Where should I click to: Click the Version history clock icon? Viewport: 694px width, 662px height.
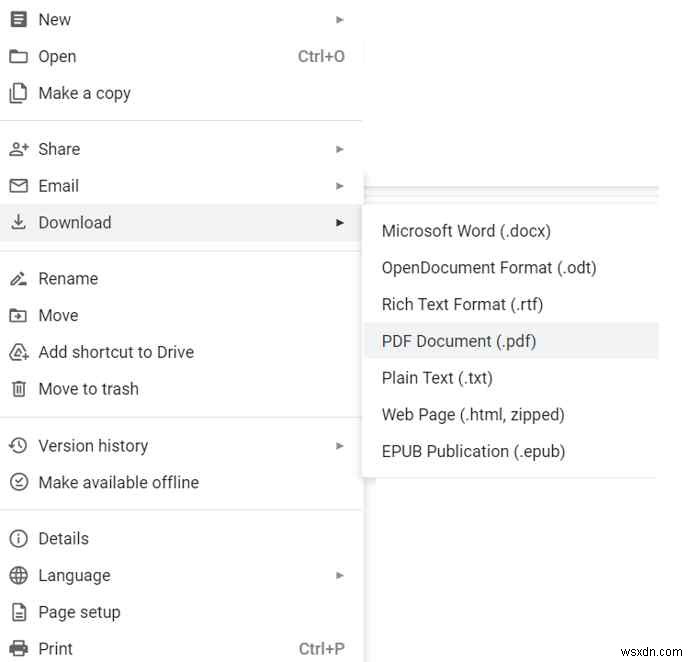[x=18, y=446]
